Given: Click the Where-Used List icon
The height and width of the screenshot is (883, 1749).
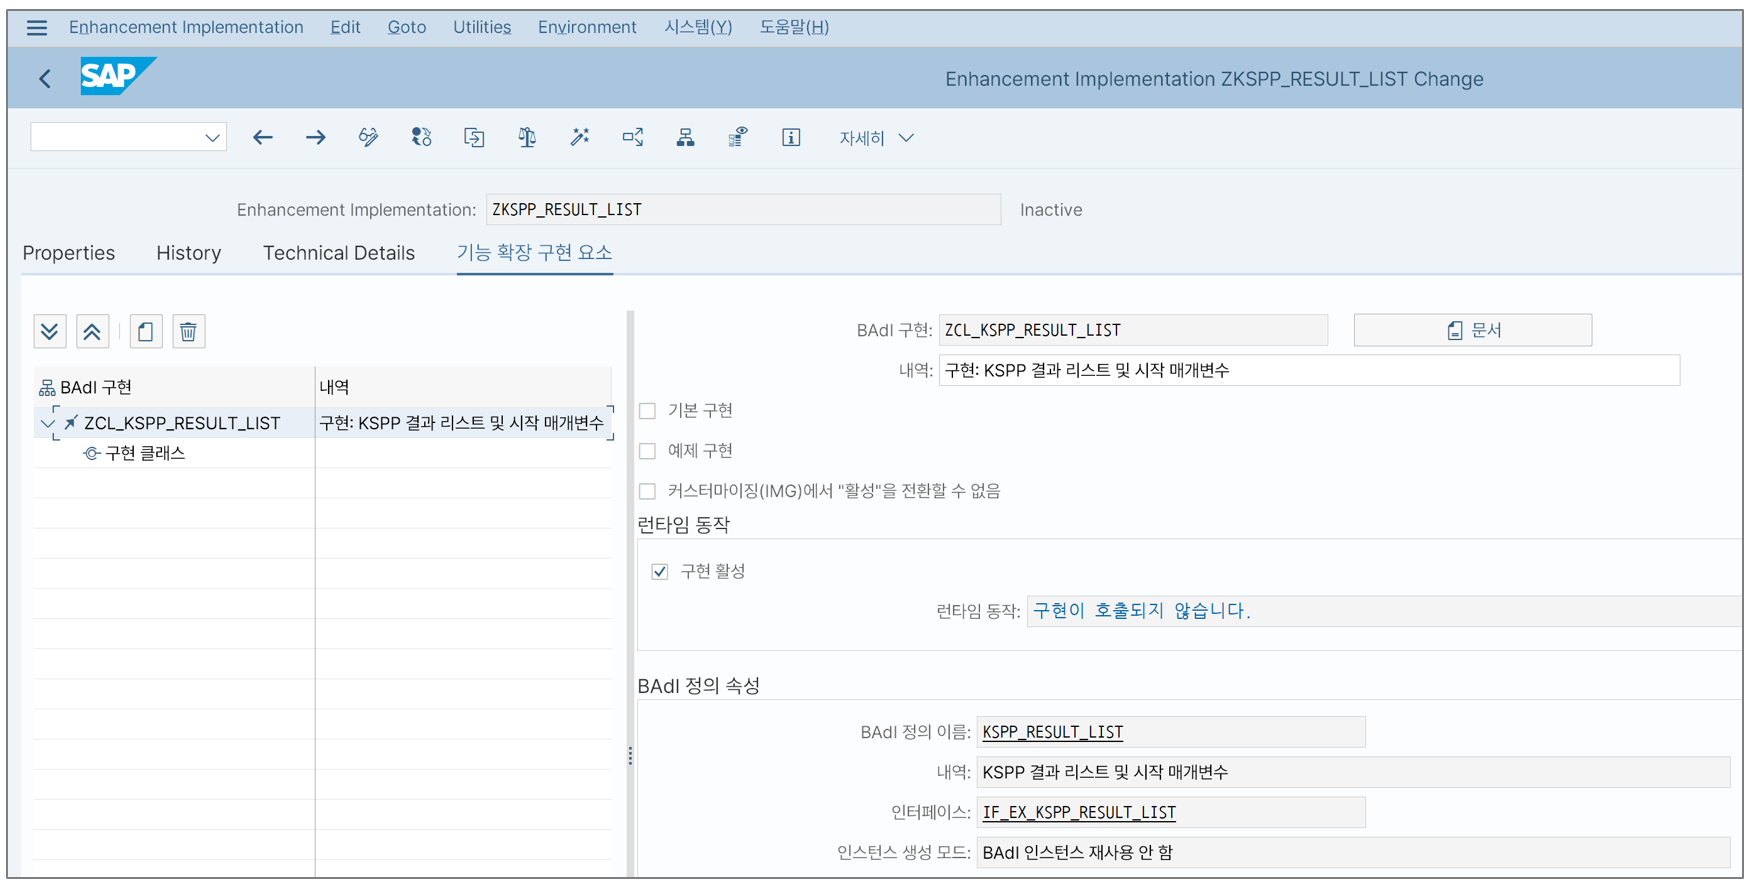Looking at the screenshot, I should [633, 138].
